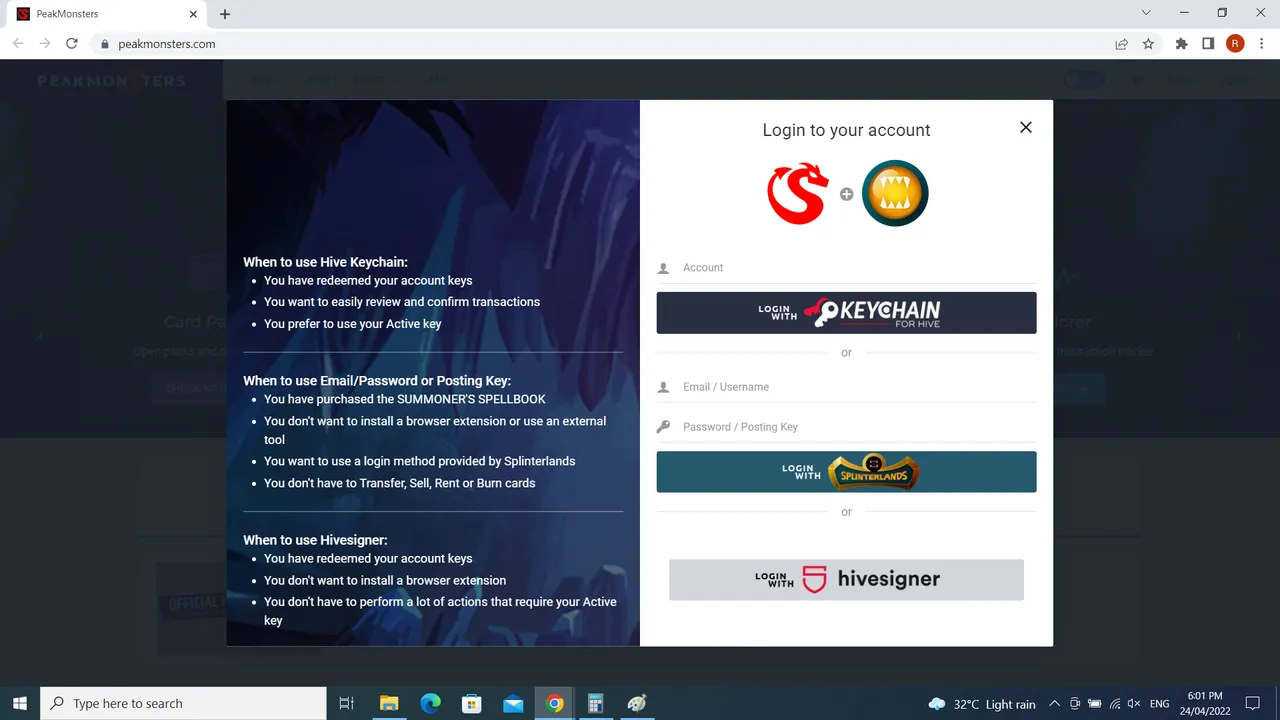Click the Windows taskbar search box

click(x=183, y=704)
